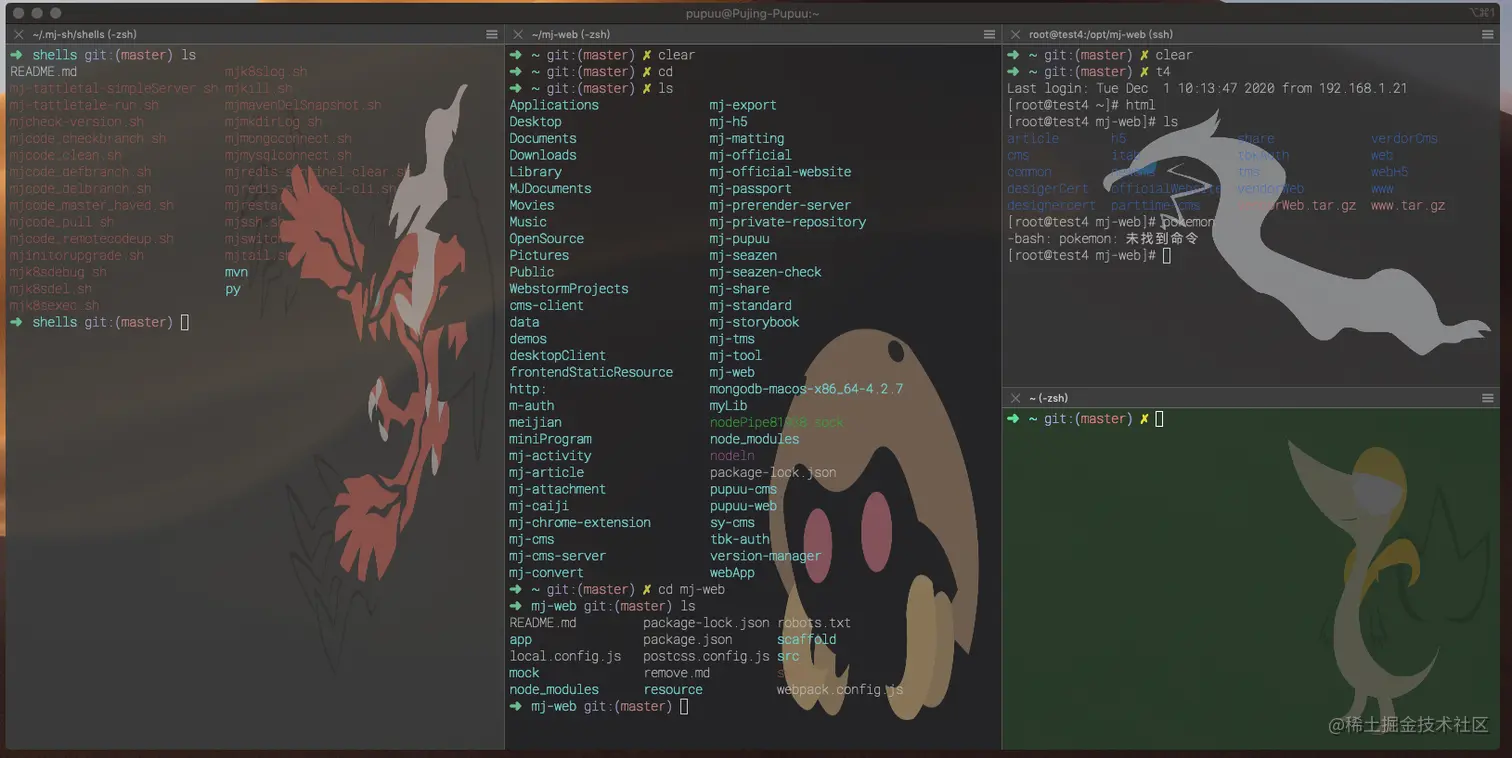This screenshot has height=758, width=1512.
Task: Click the 'mj-private-repository' directory name
Action: pyautogui.click(x=788, y=222)
